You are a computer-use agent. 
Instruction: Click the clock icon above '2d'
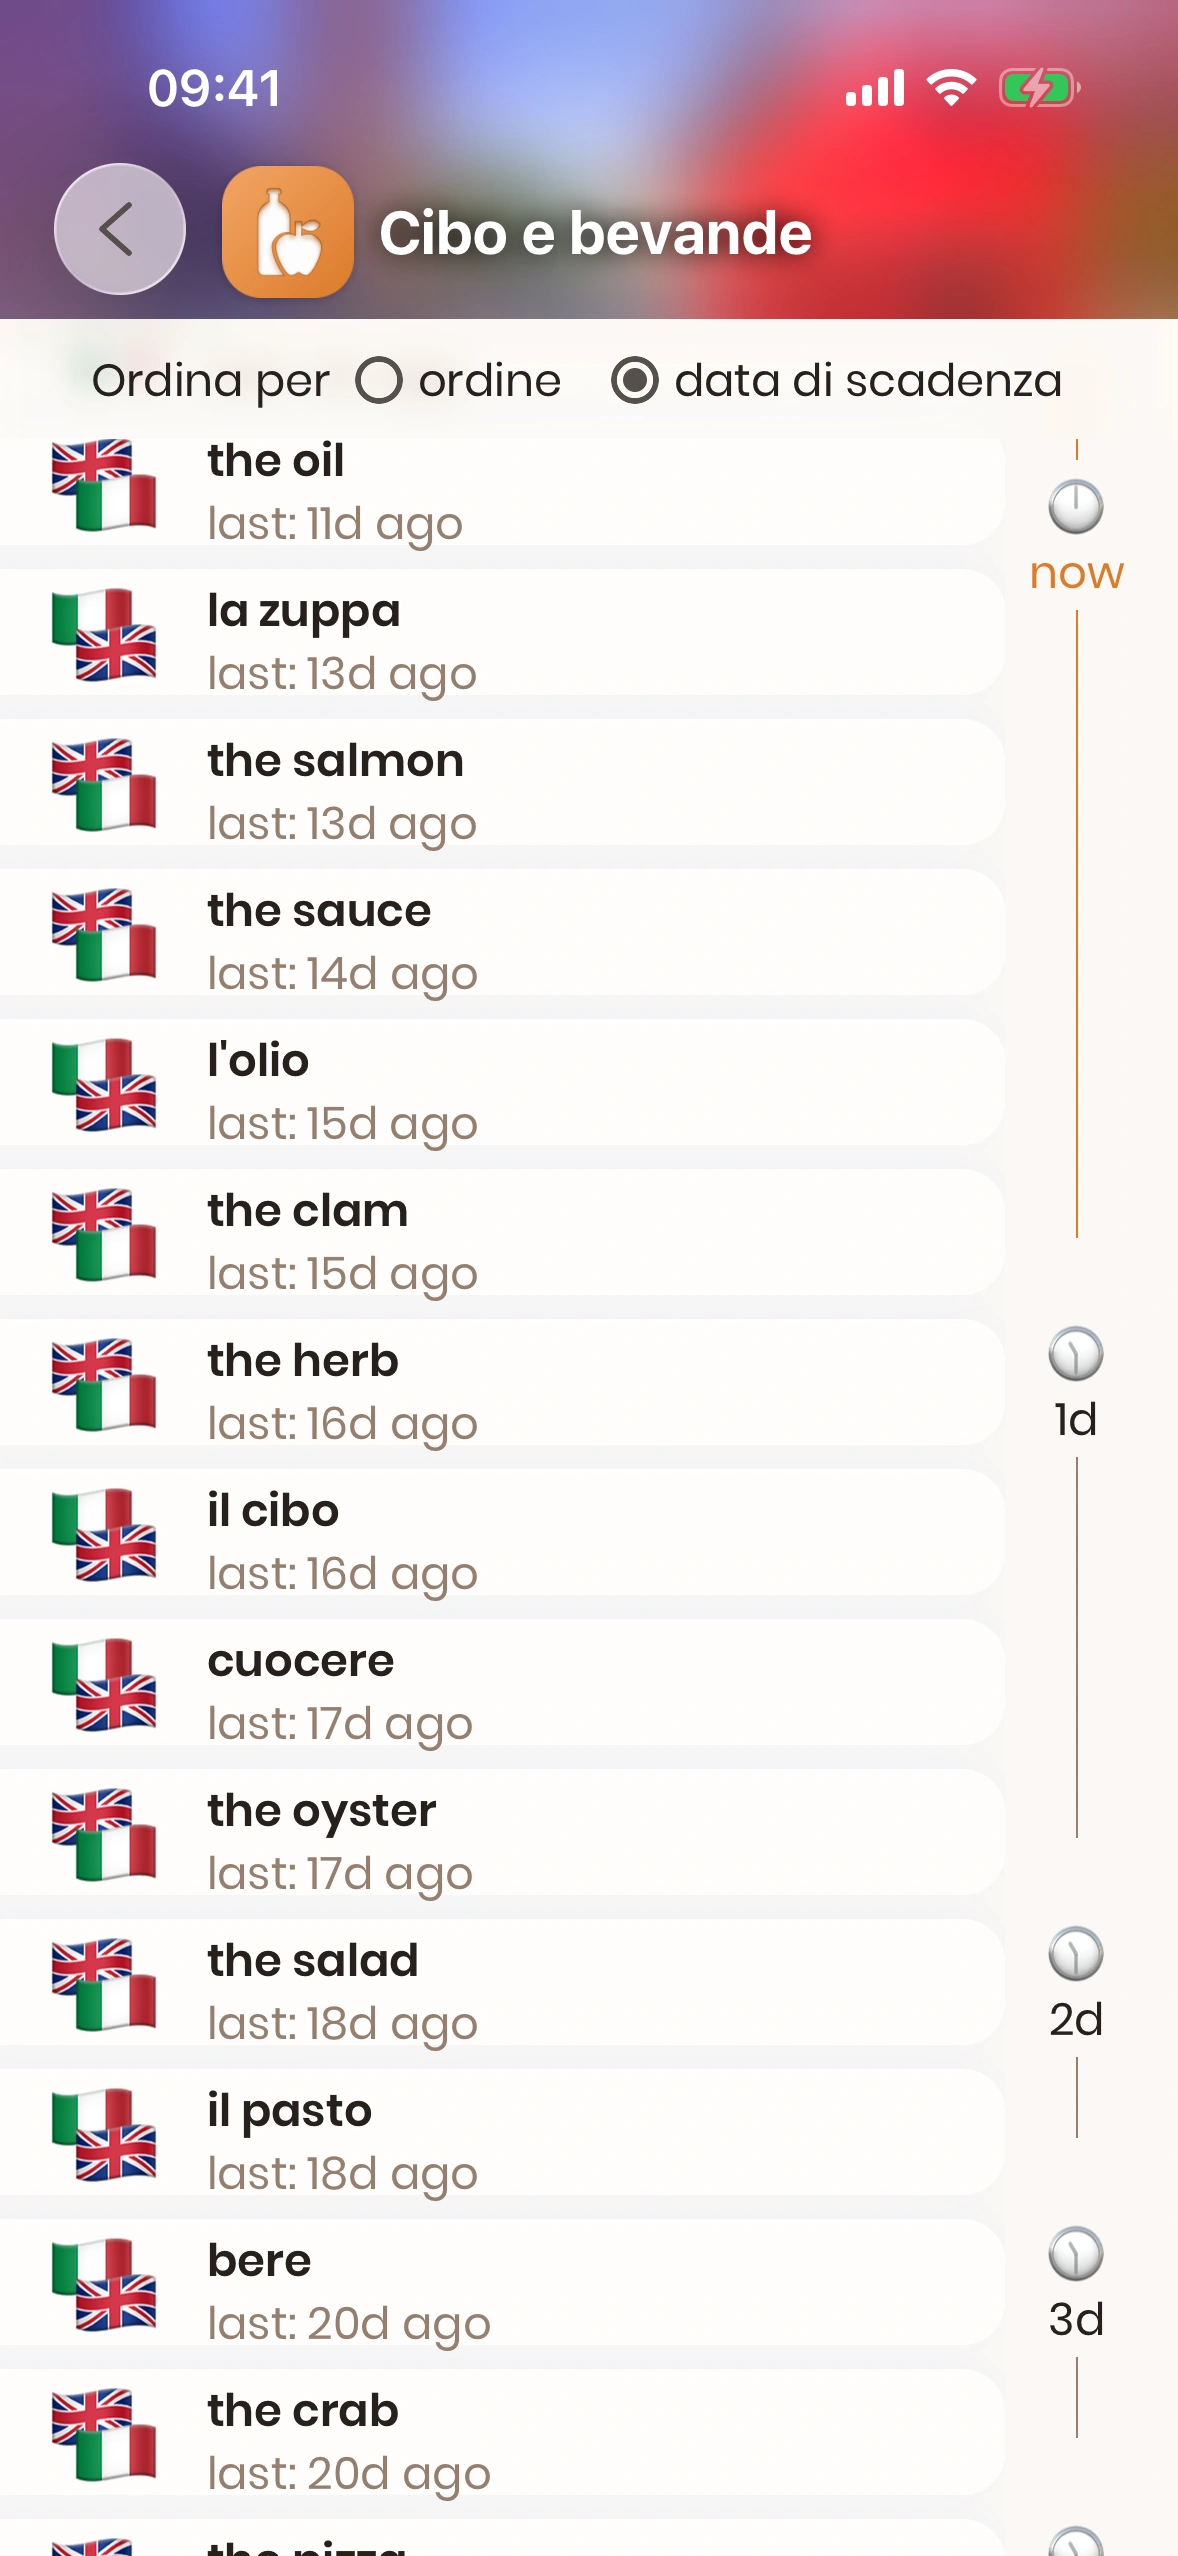[x=1075, y=1954]
